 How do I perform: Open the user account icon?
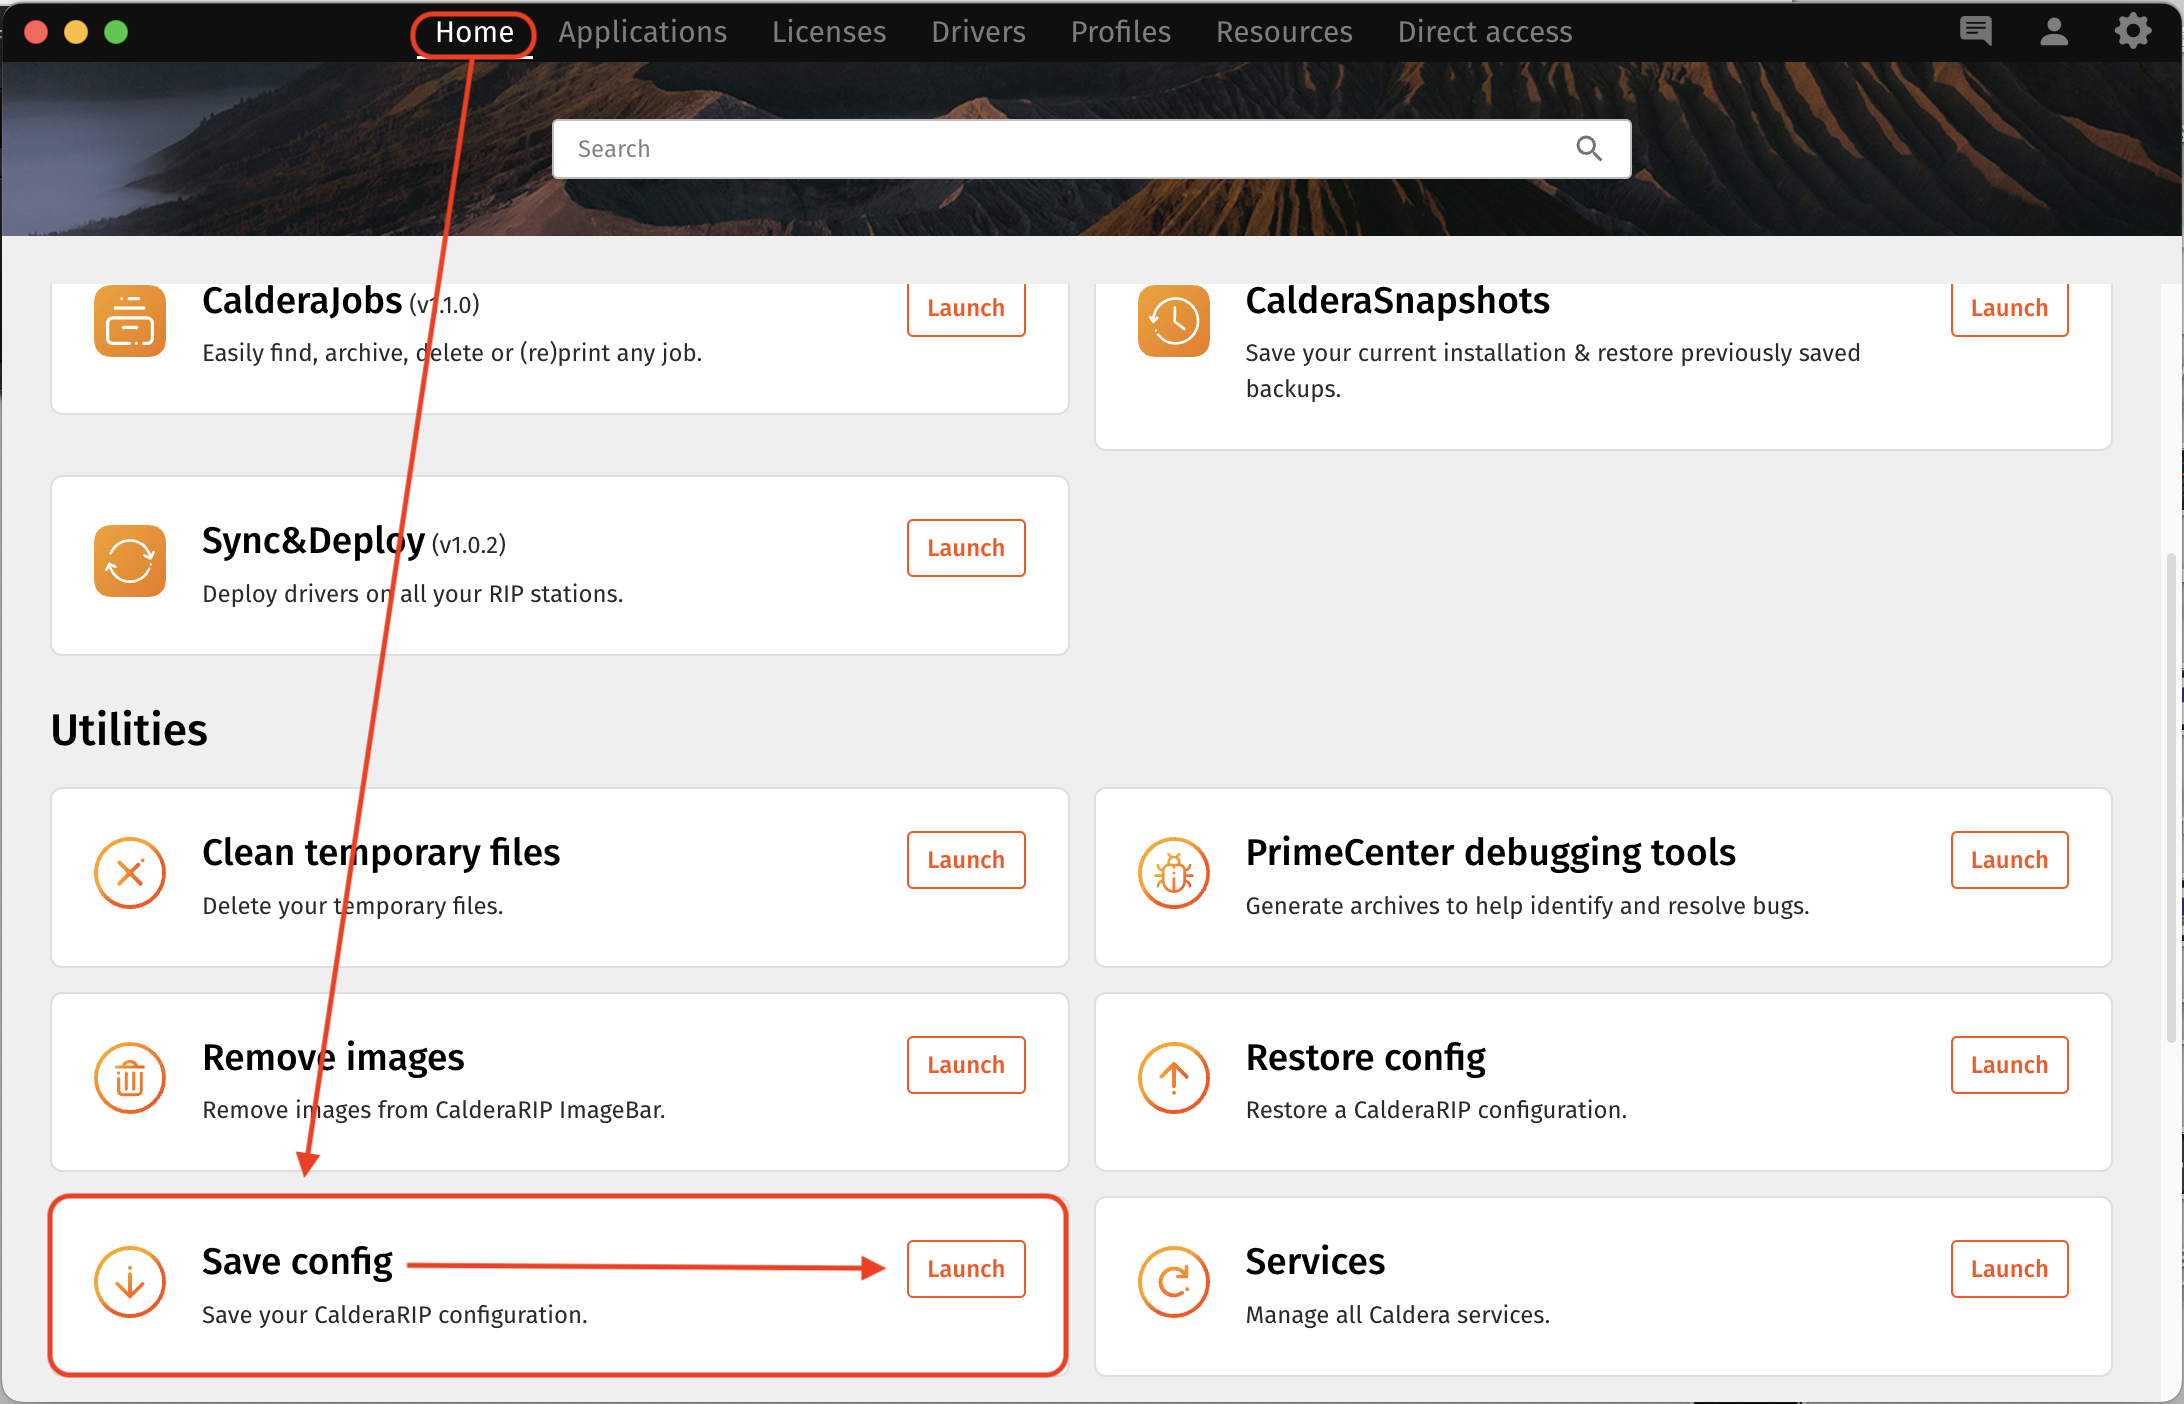[x=2054, y=32]
